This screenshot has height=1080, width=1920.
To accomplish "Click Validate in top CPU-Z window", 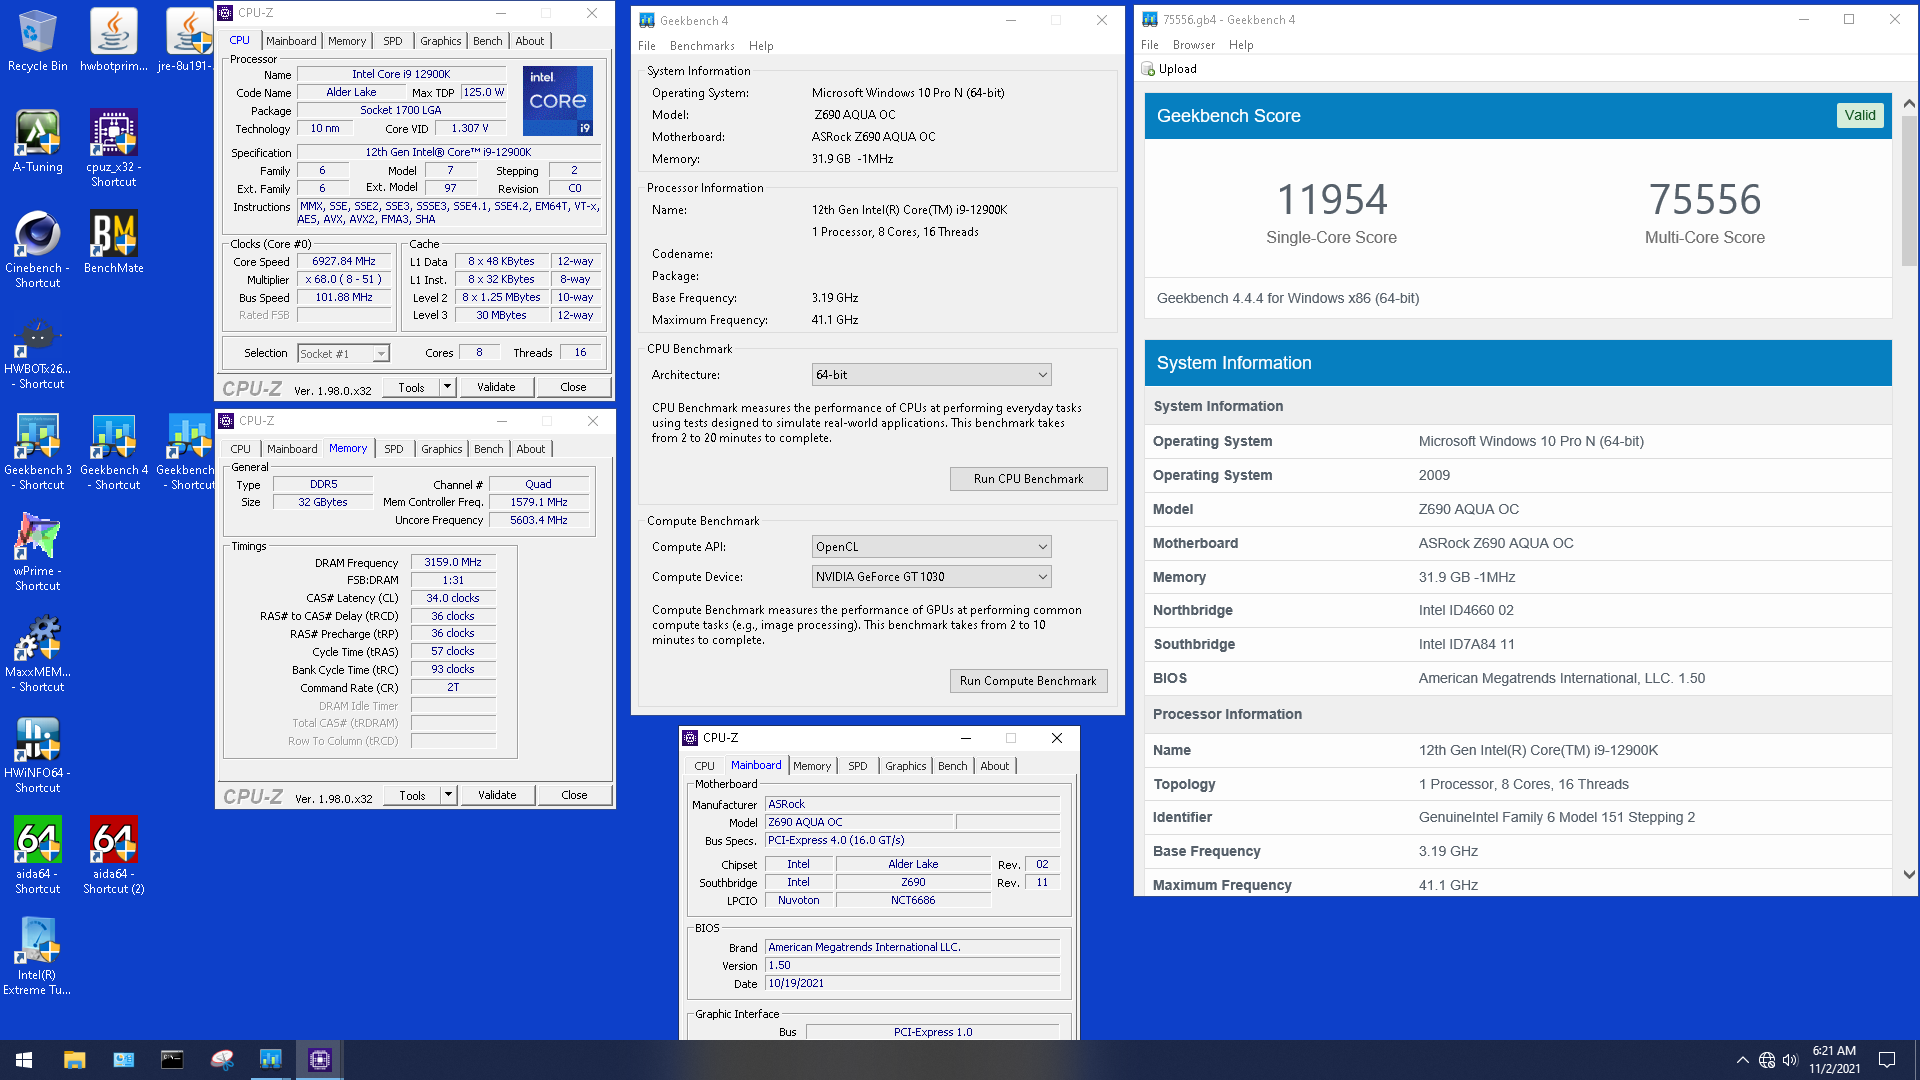I will (496, 387).
